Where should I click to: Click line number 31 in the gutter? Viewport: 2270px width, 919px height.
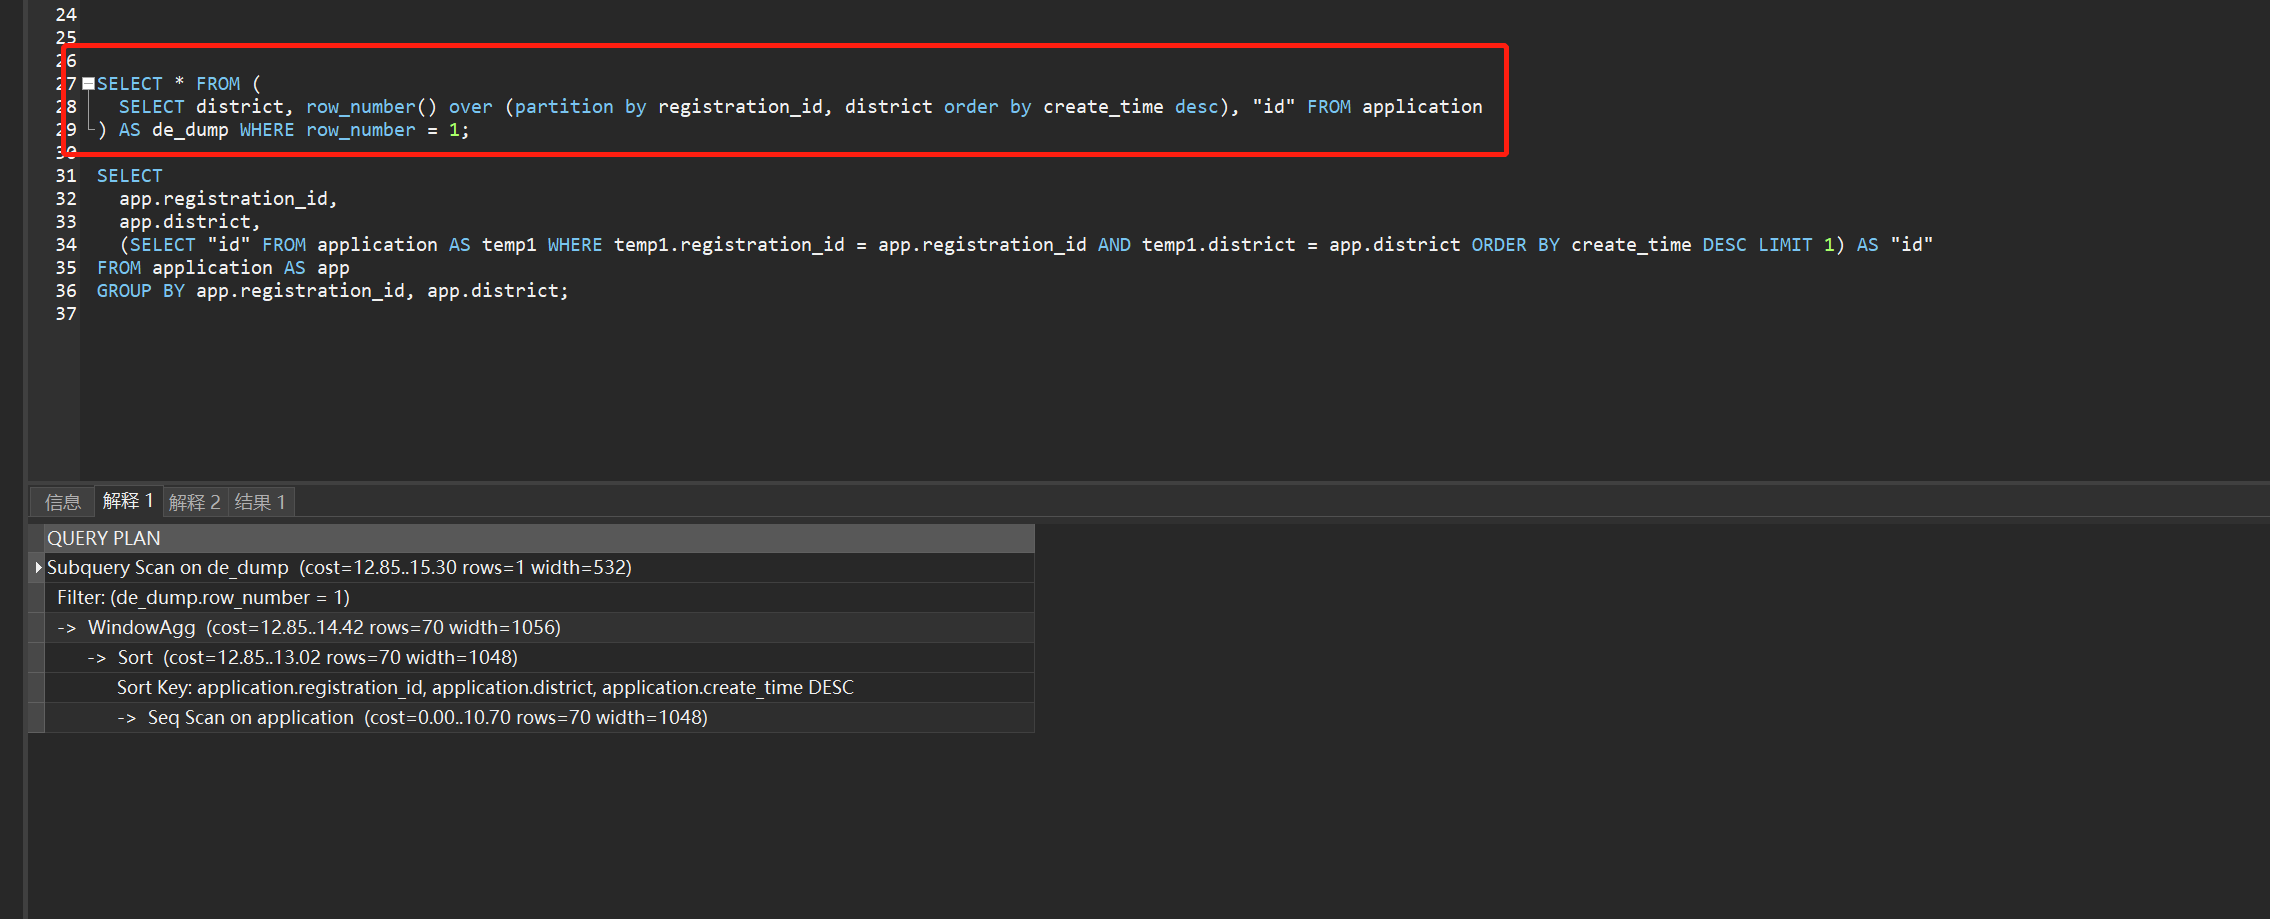pos(66,176)
